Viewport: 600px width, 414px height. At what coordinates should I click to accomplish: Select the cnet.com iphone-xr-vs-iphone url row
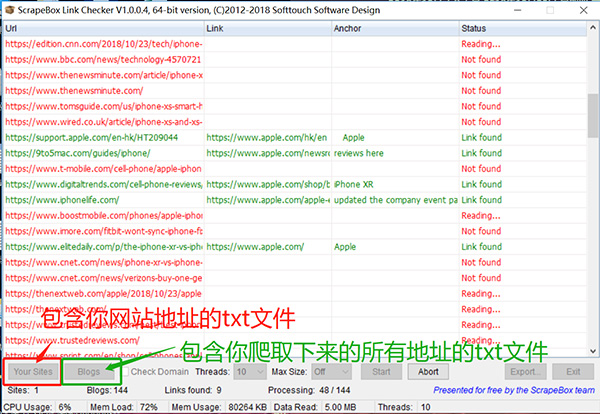(x=295, y=262)
